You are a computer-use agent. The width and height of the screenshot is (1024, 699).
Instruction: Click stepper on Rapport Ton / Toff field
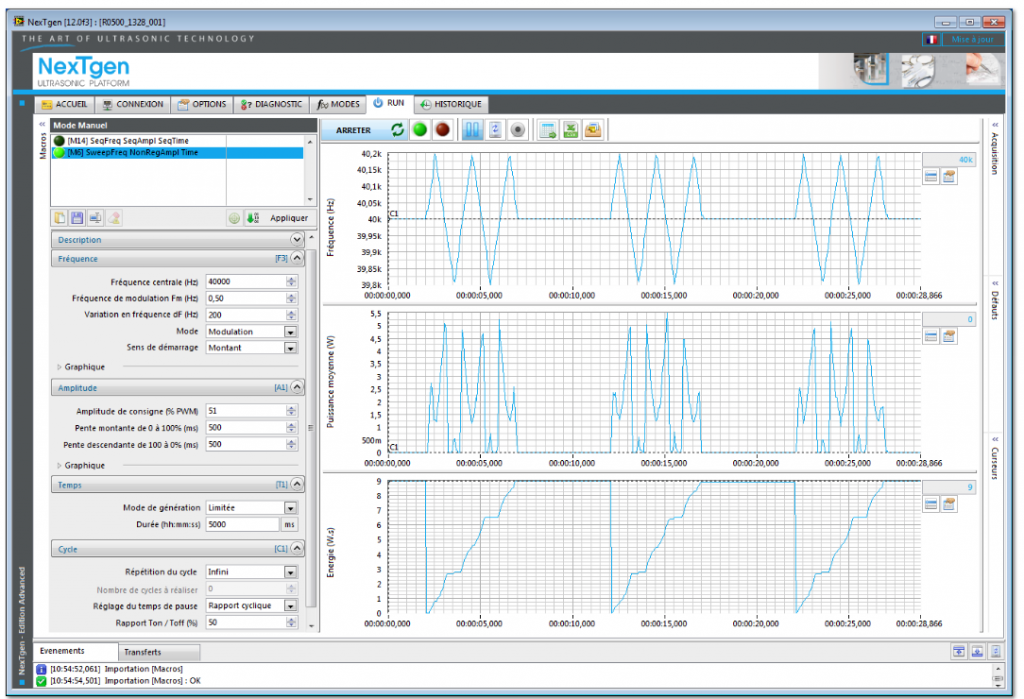[x=291, y=623]
